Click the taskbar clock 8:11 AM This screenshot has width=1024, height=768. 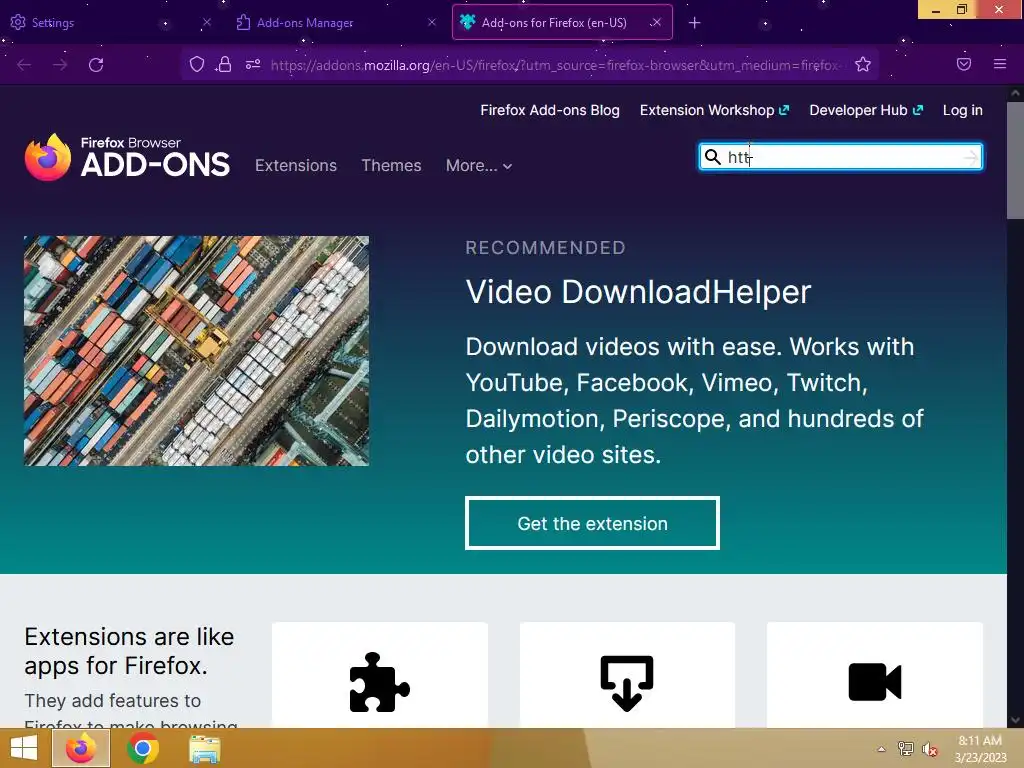click(x=980, y=741)
